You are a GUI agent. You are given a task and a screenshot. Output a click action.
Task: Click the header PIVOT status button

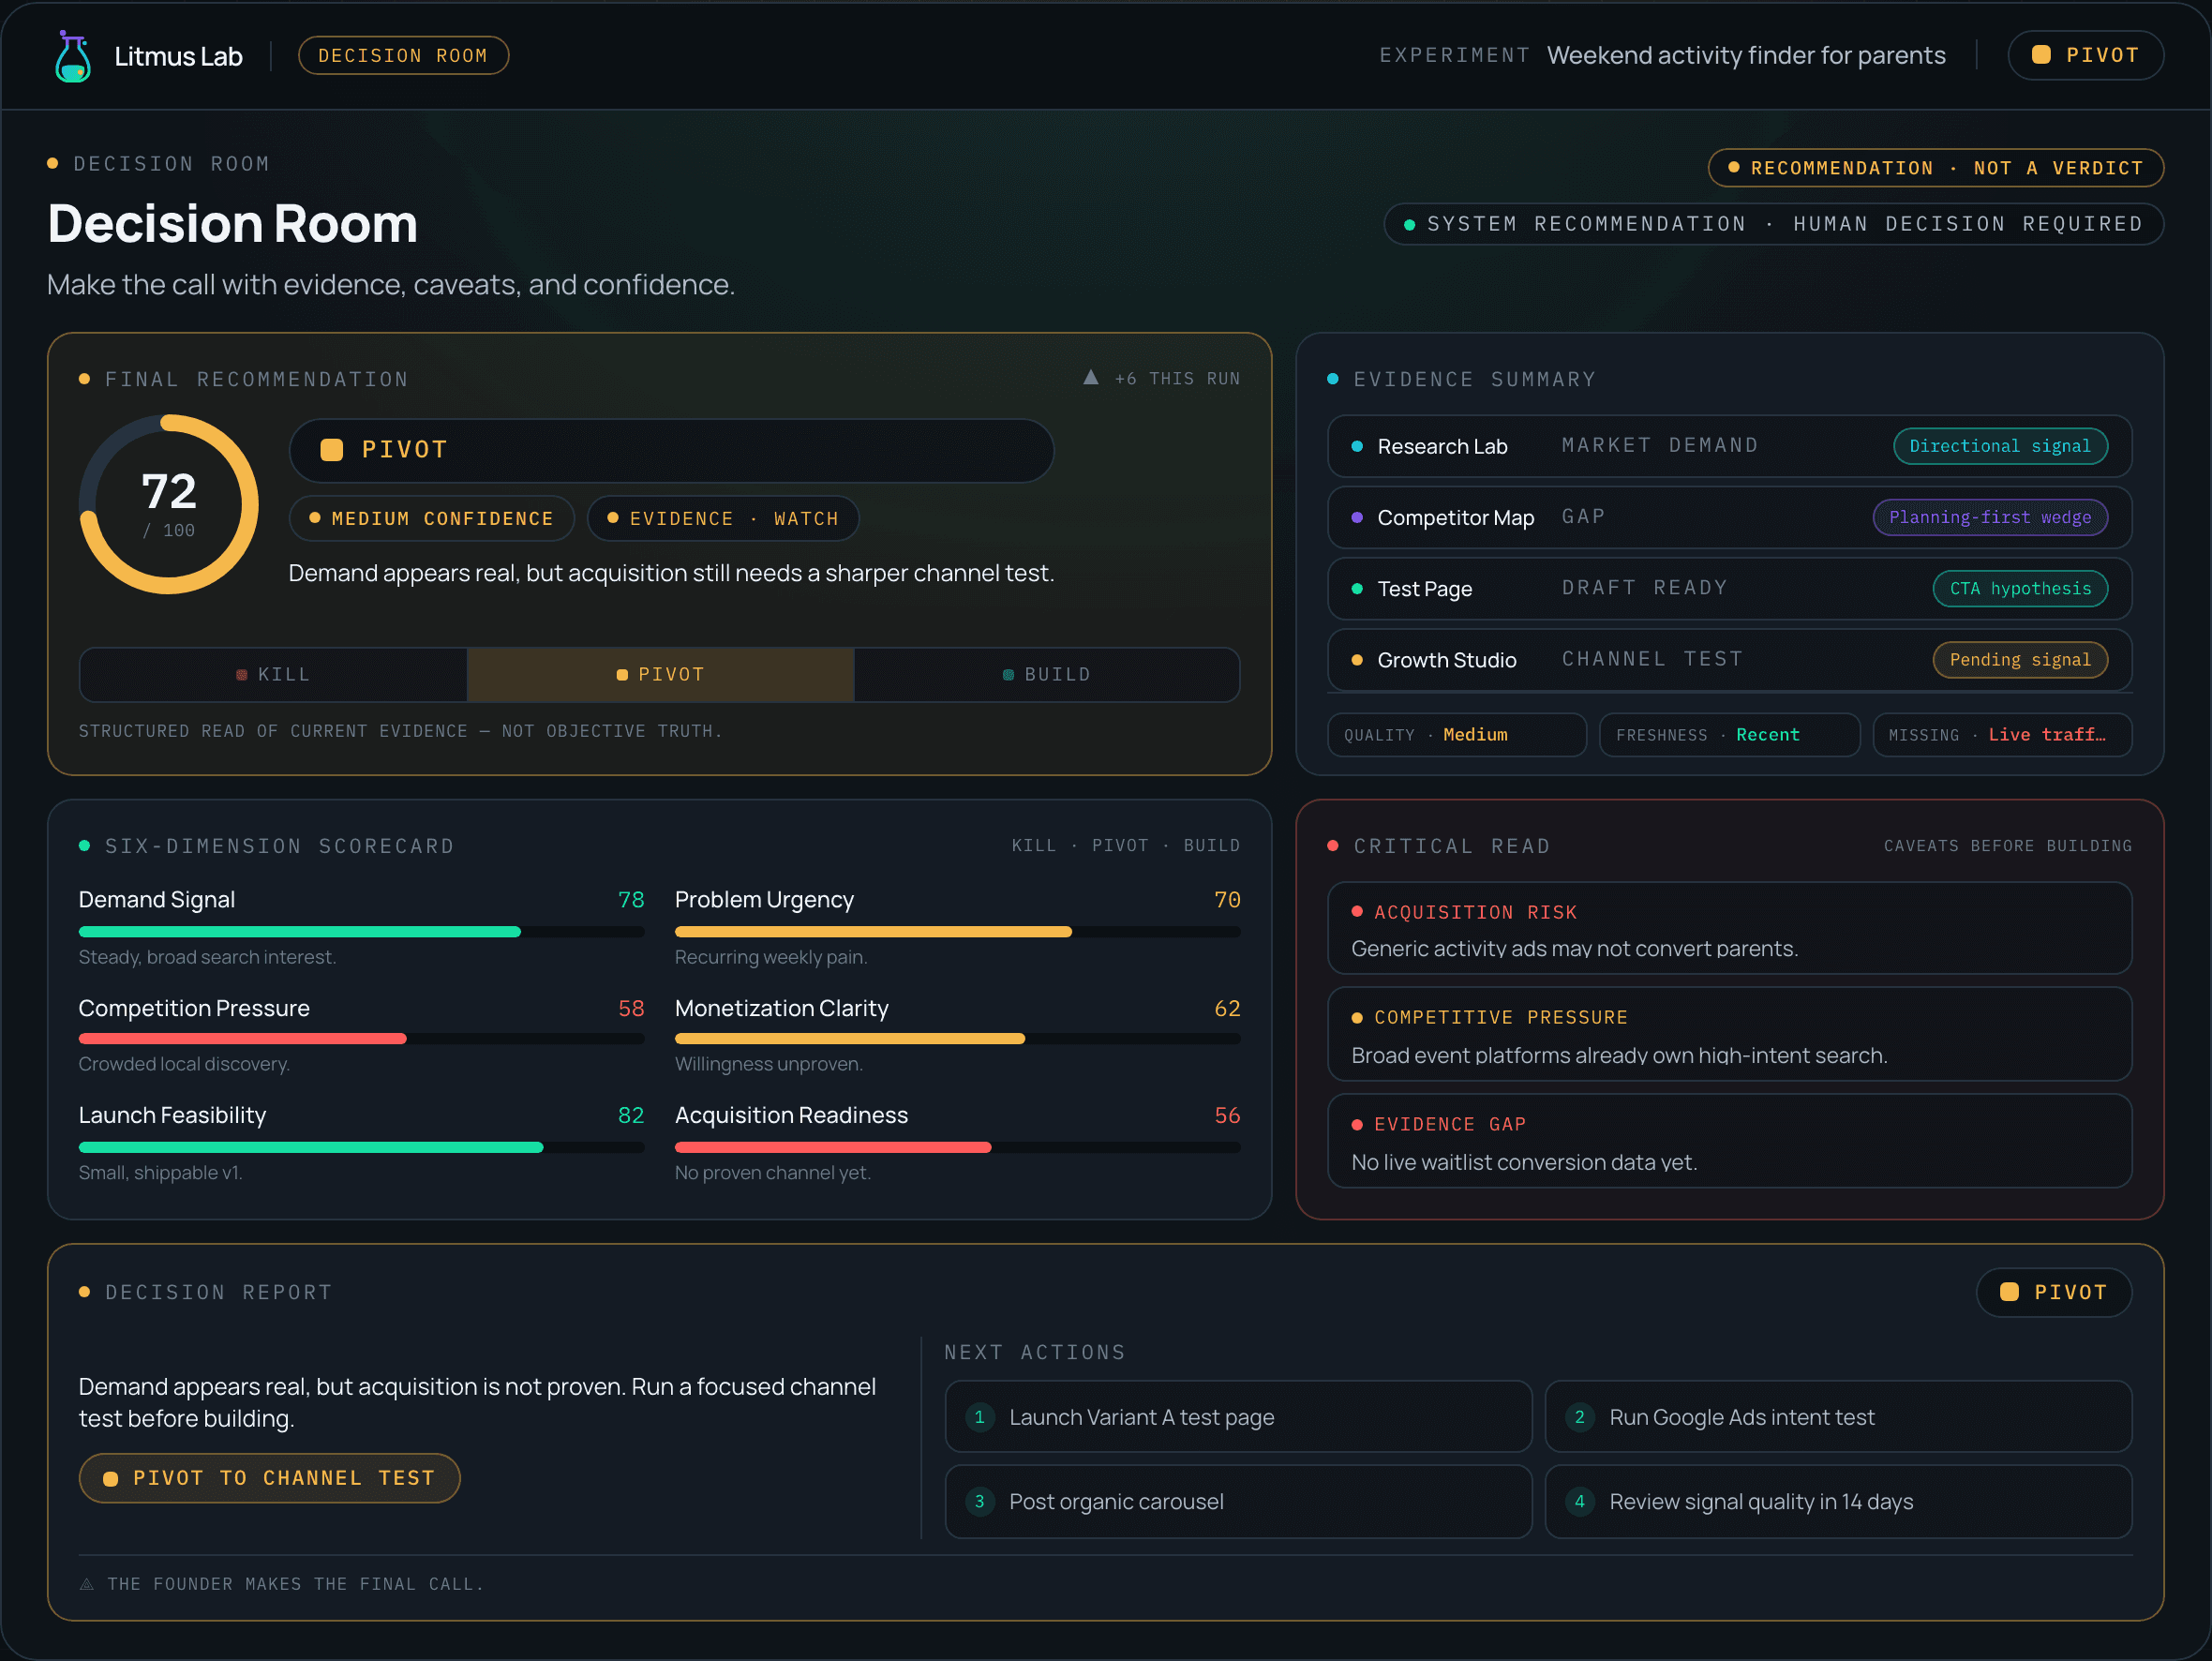point(2085,55)
